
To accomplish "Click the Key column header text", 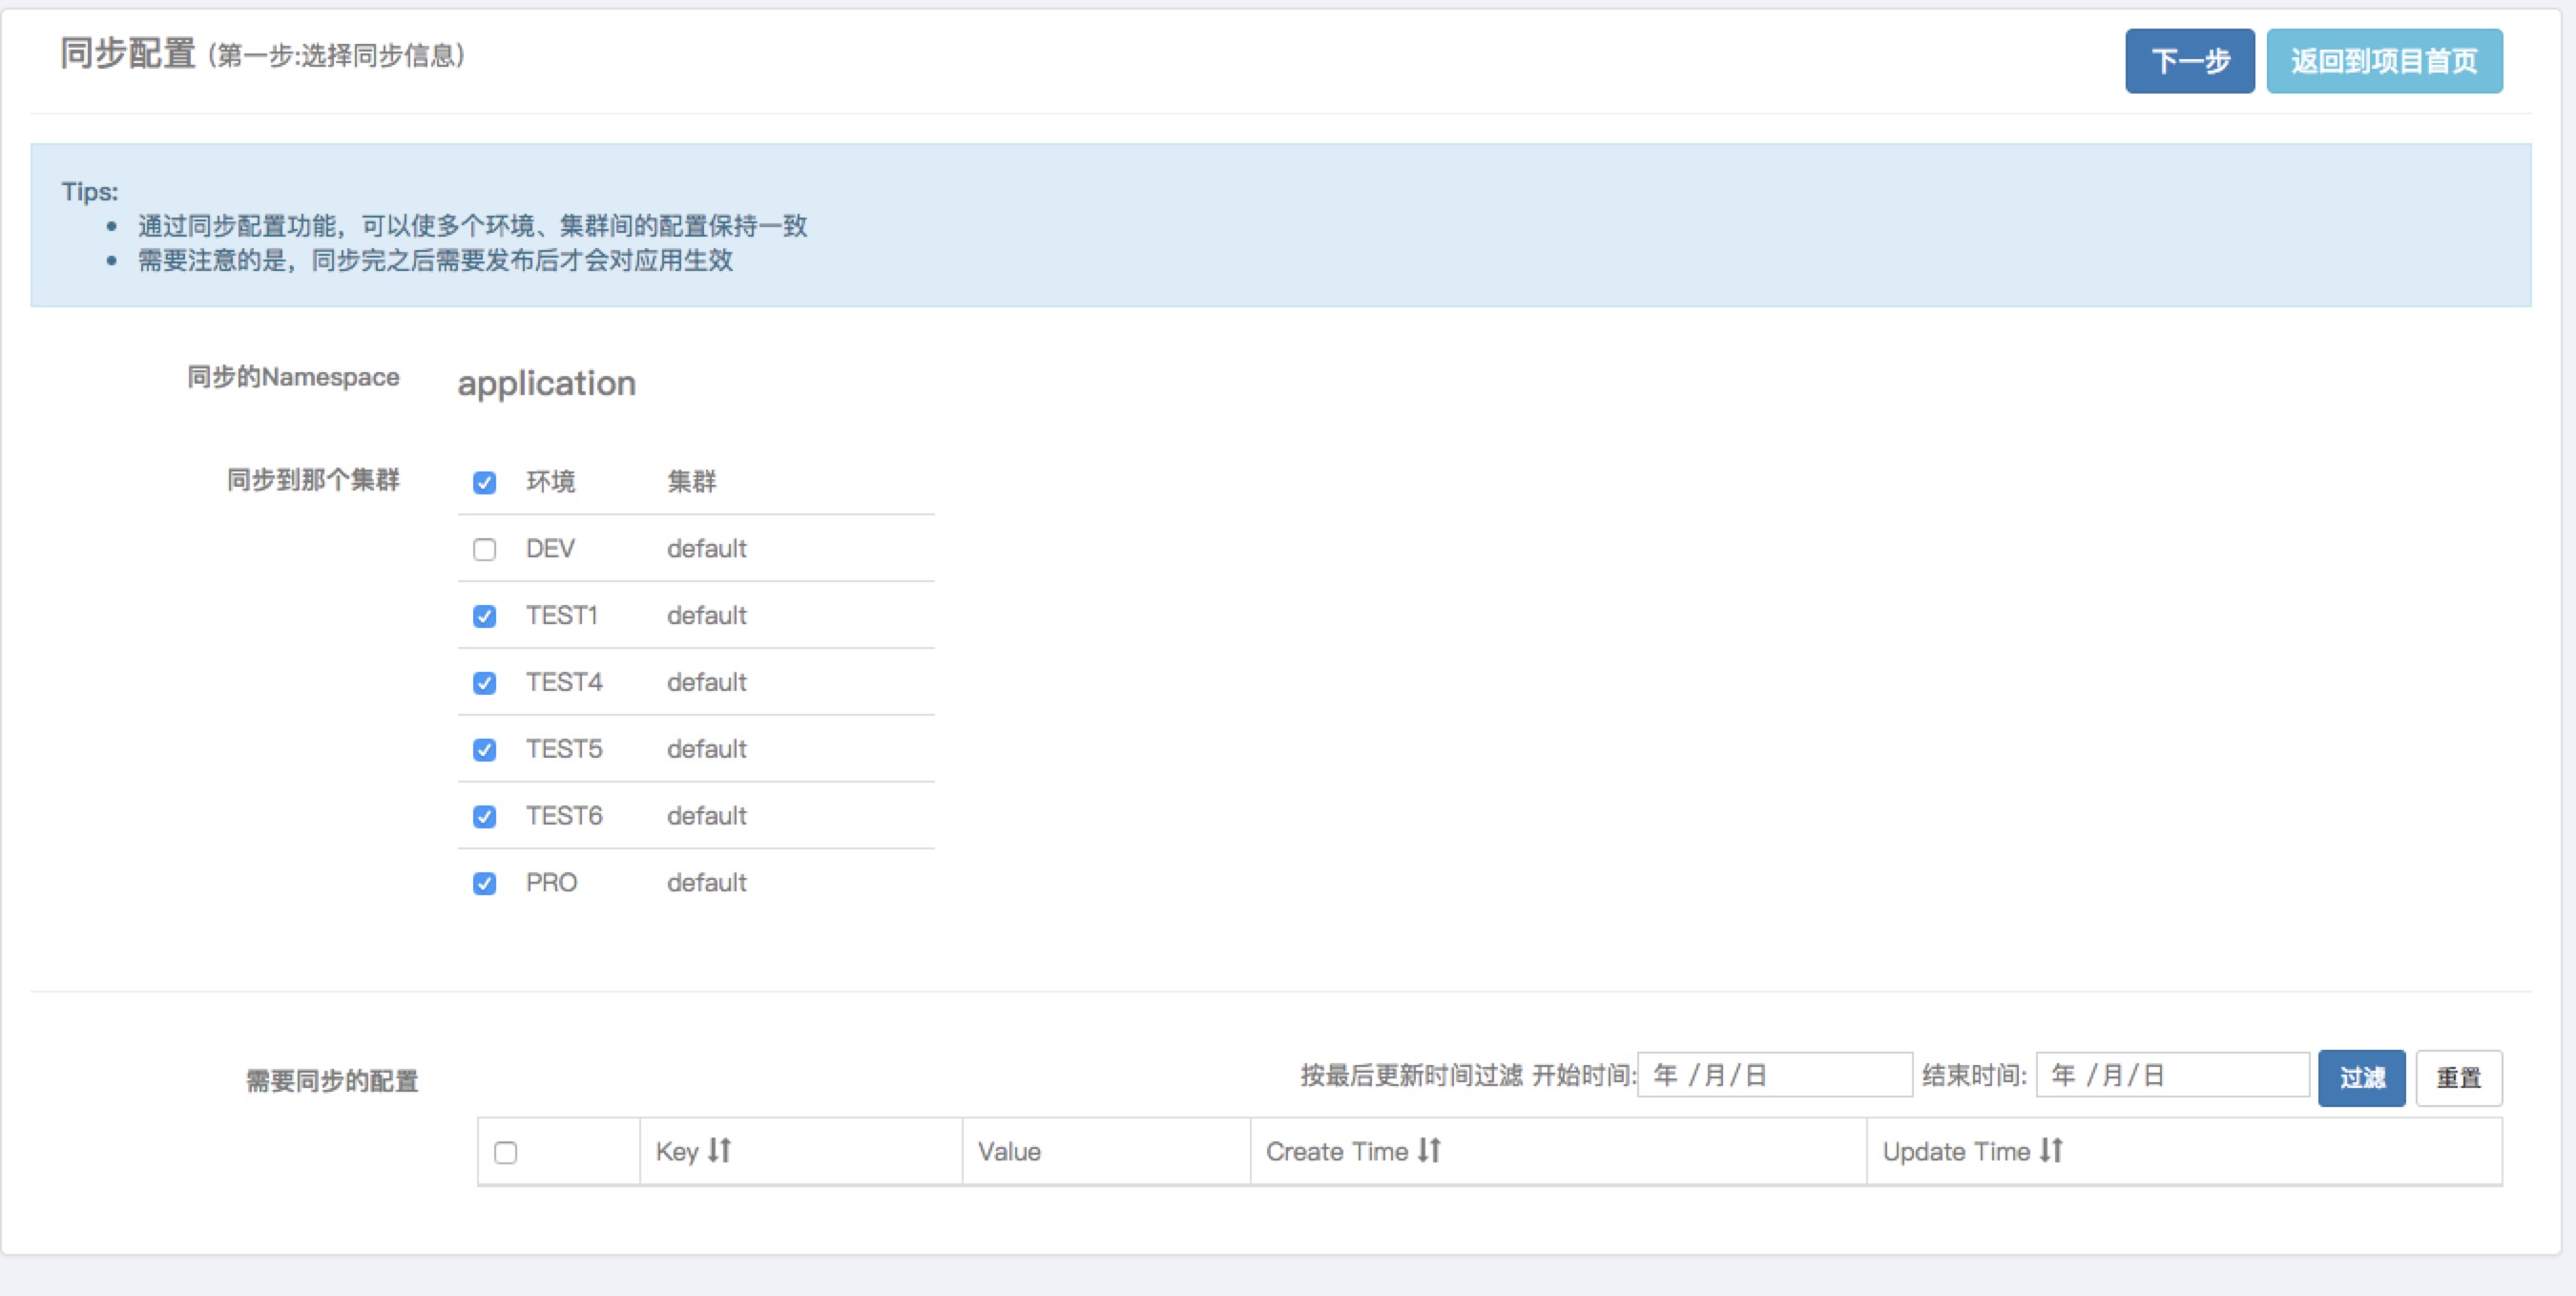I will click(x=677, y=1152).
